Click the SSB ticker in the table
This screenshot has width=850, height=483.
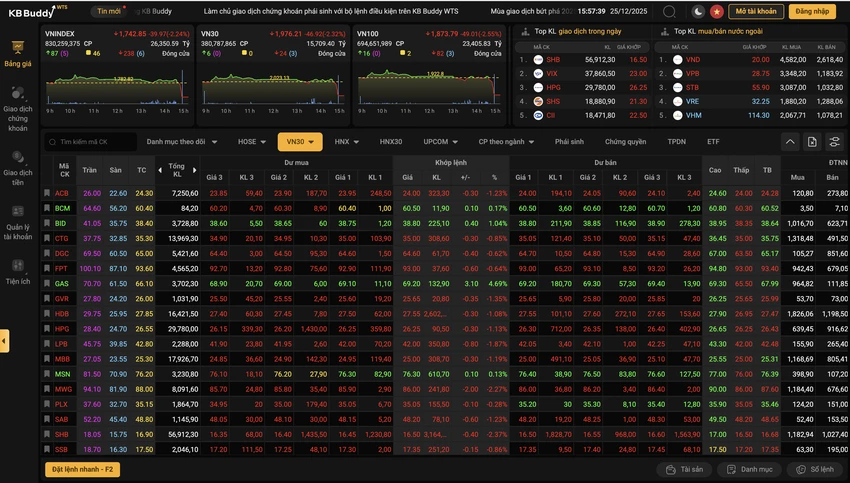[x=61, y=449]
